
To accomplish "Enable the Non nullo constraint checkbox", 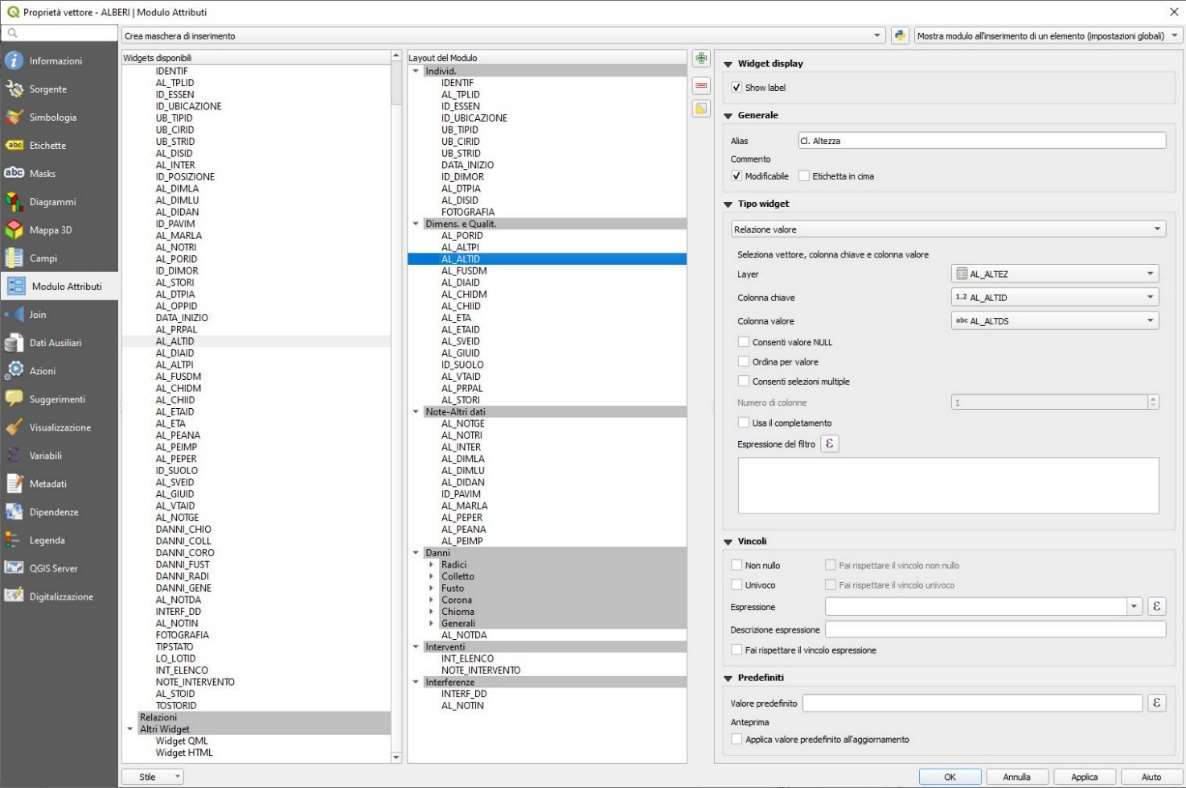I will pos(737,565).
